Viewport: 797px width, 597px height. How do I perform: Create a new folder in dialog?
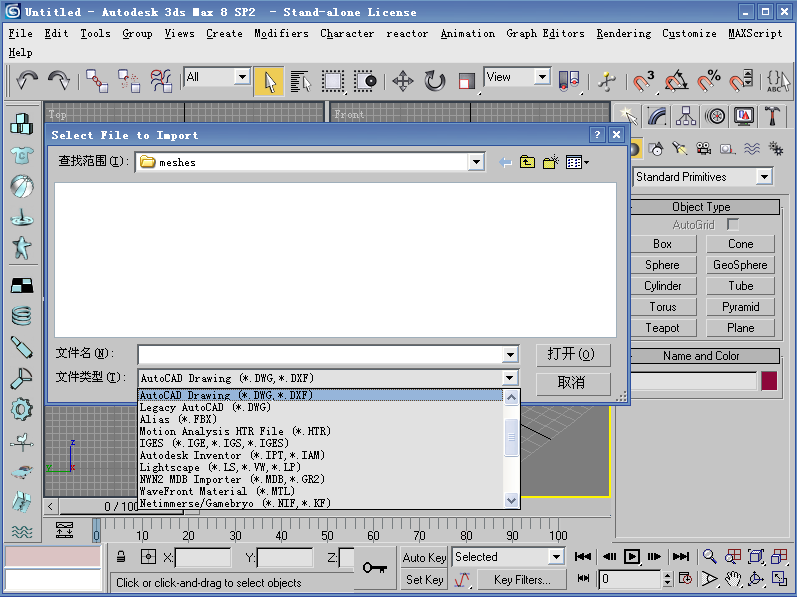click(551, 162)
